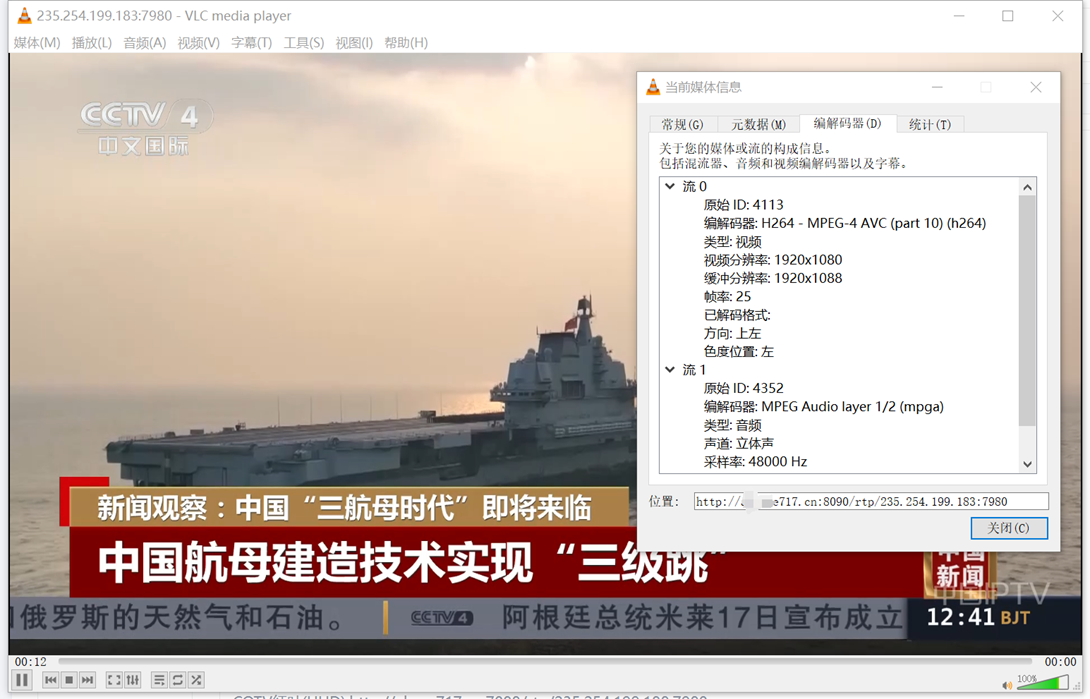
Task: Open the 工具(S) menu
Action: coord(303,43)
